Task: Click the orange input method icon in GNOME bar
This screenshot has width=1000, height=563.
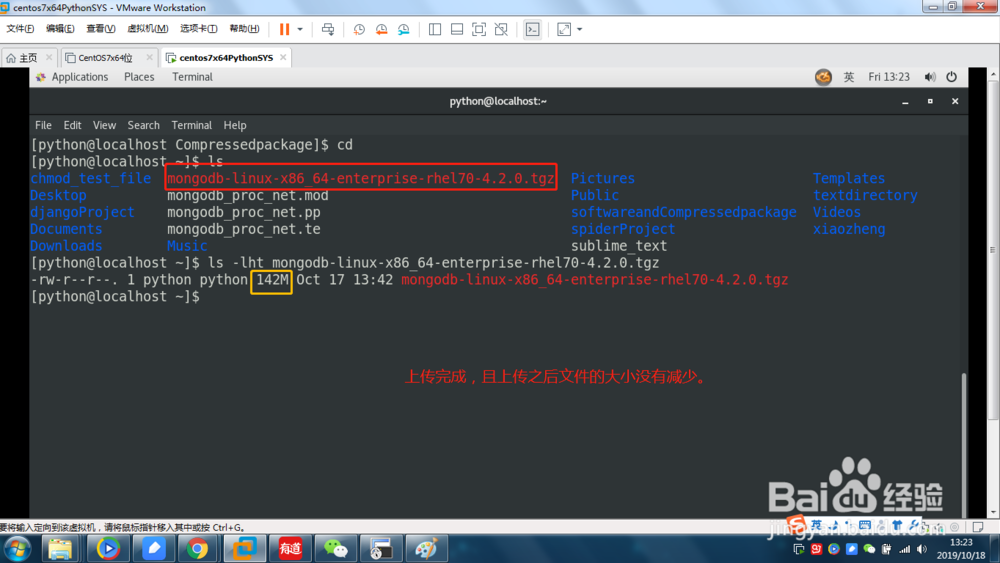Action: click(823, 77)
